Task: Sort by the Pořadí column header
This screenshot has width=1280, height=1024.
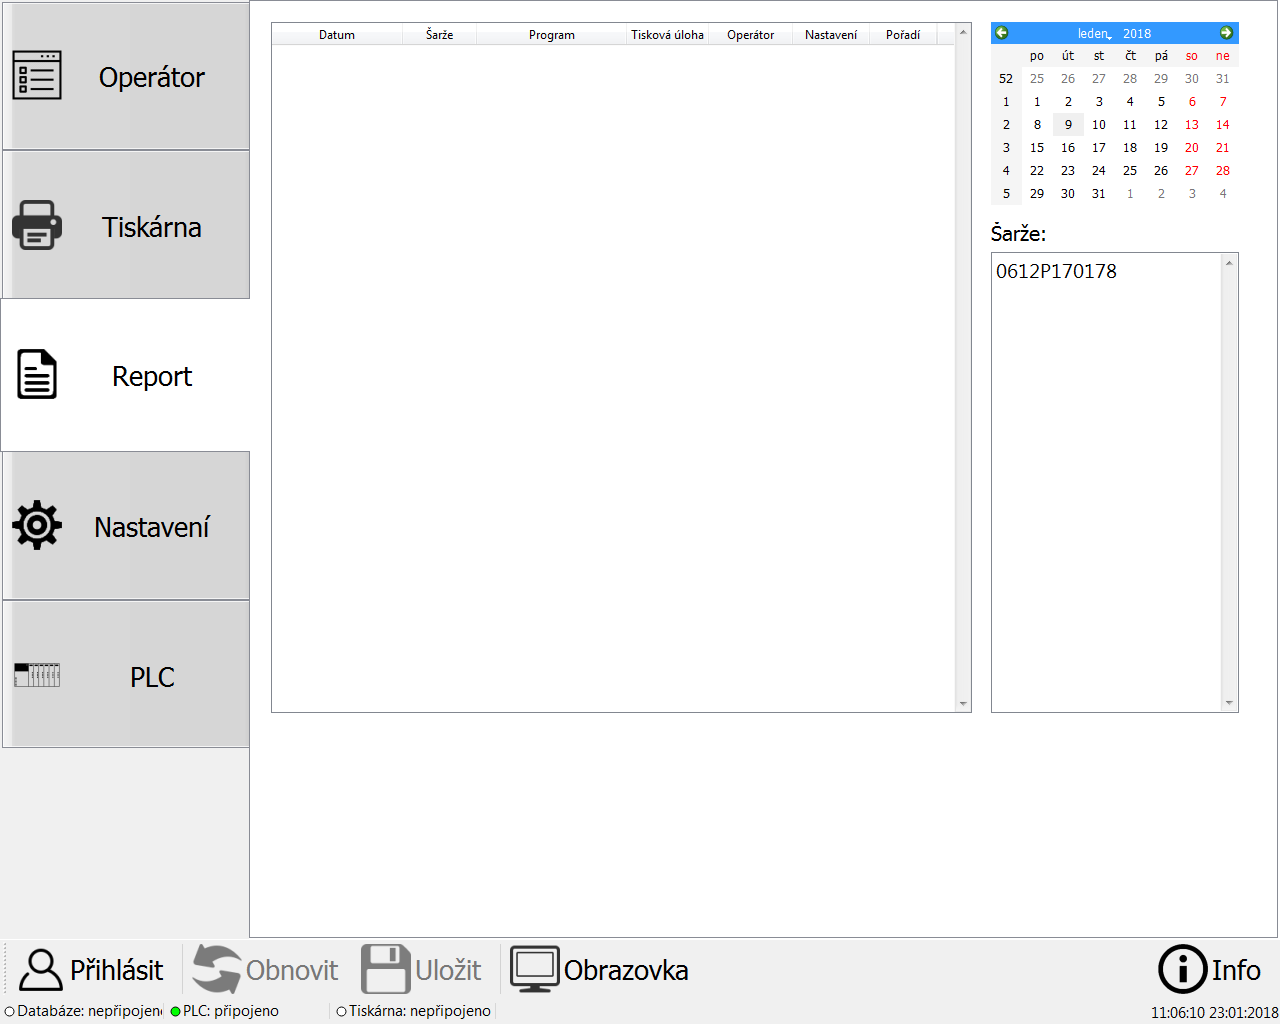Action: pos(903,35)
